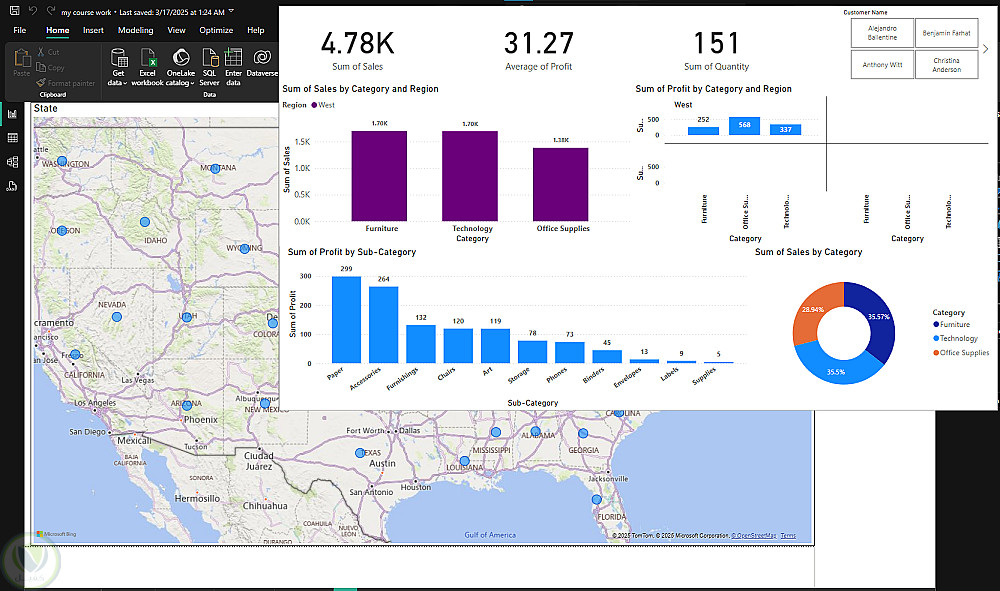Open the View ribbon tab
The image size is (1000, 591).
pos(176,30)
